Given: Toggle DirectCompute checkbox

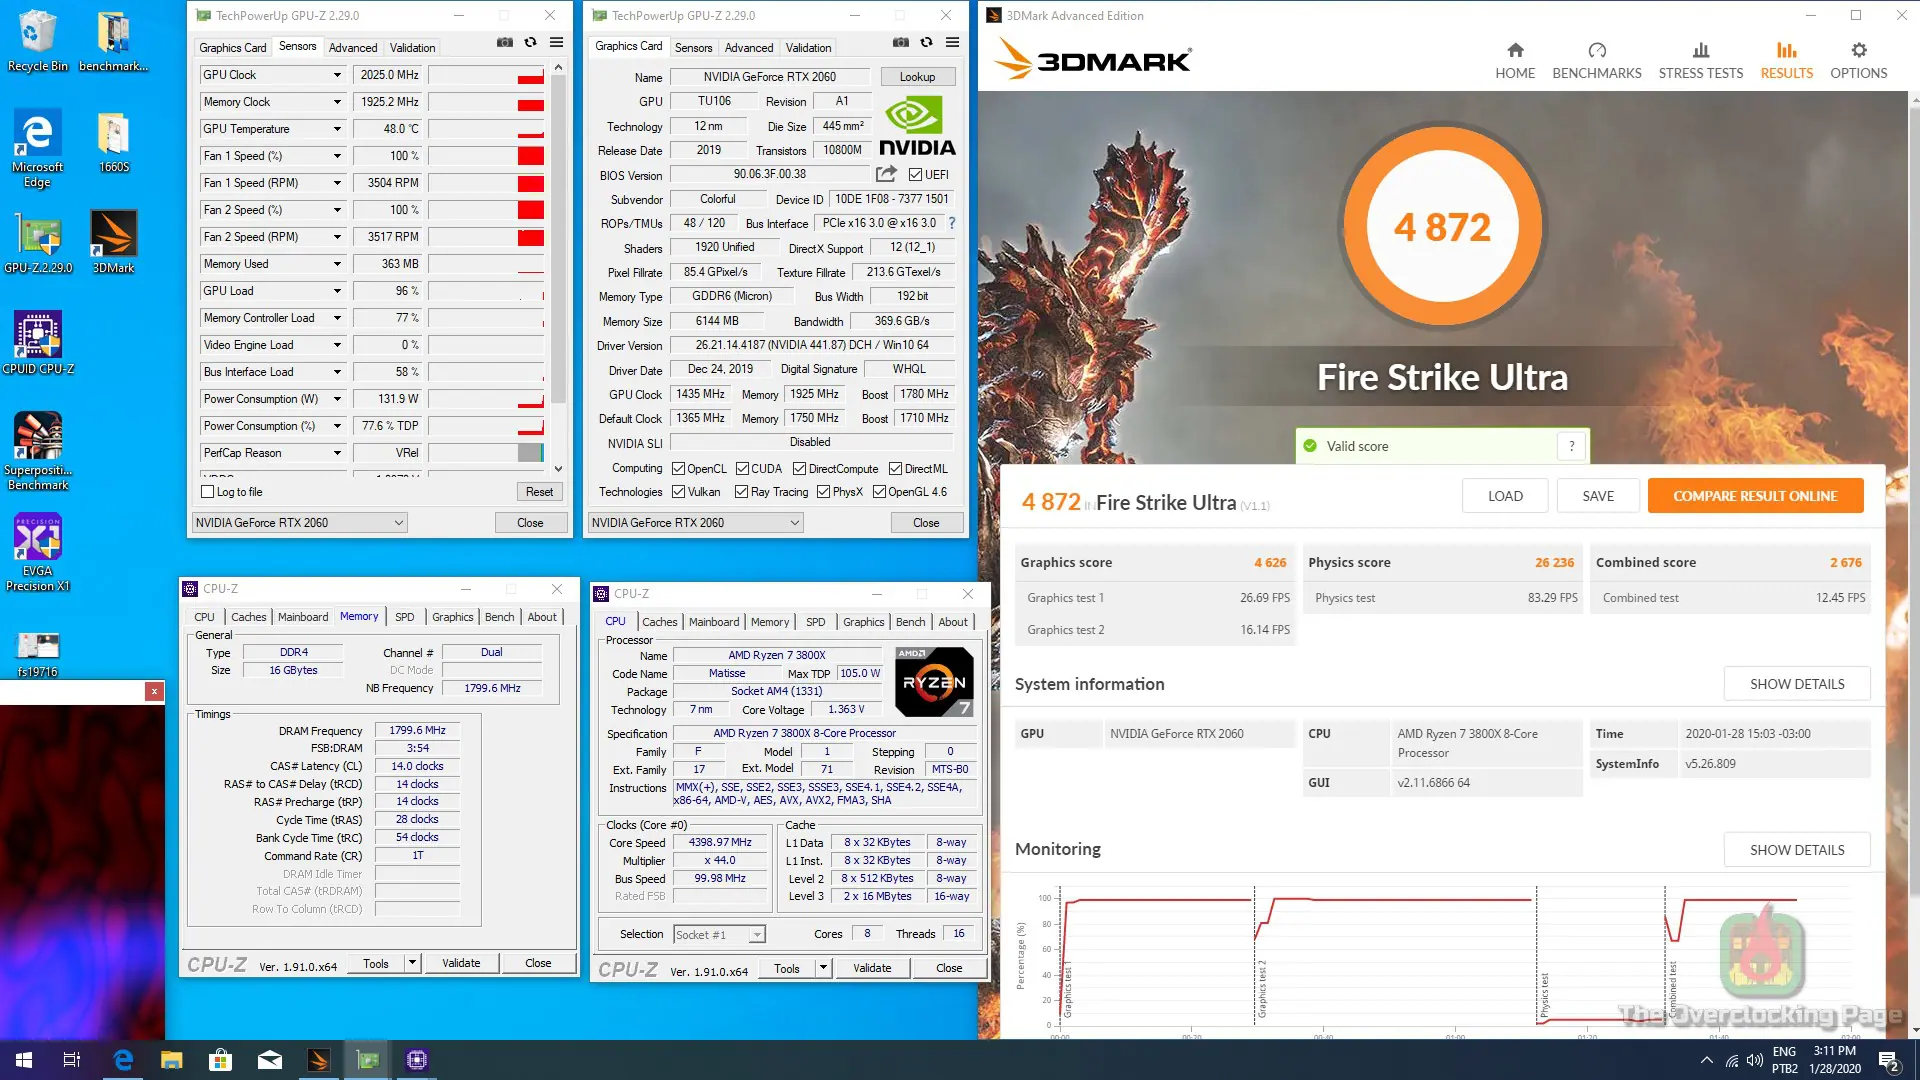Looking at the screenshot, I should (x=799, y=469).
